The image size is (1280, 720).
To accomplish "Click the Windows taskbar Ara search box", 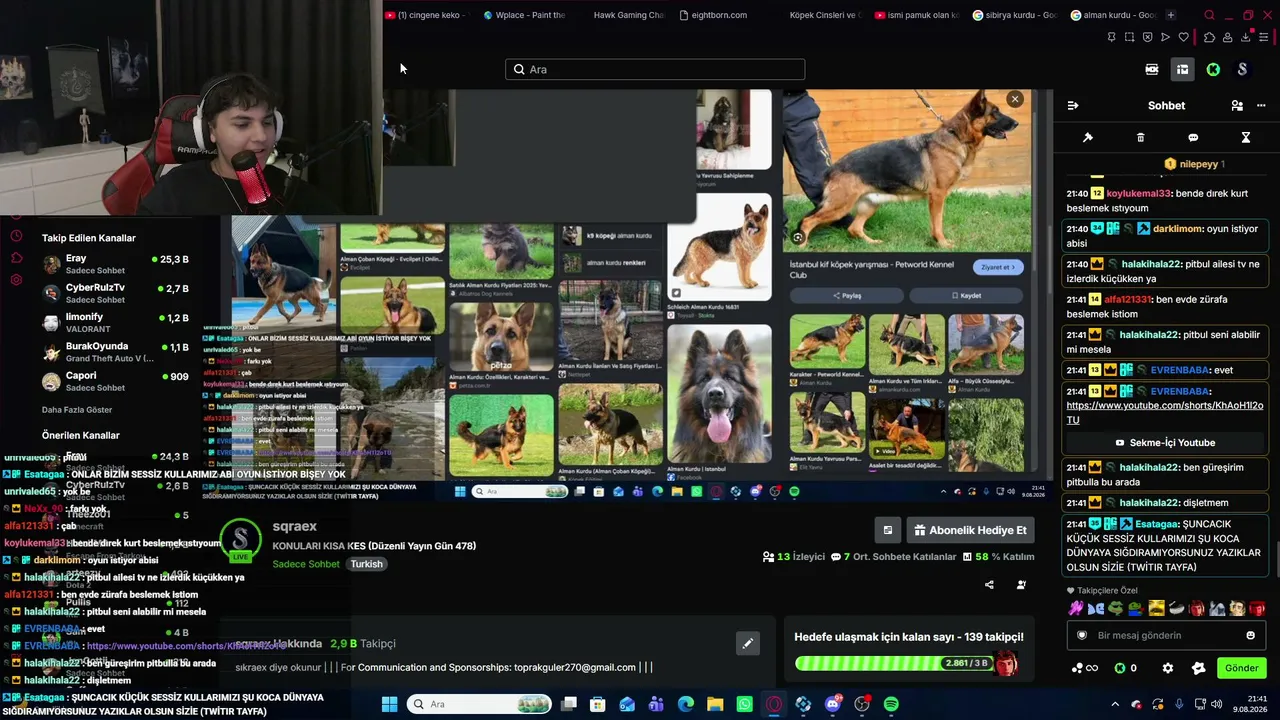I will 480,704.
